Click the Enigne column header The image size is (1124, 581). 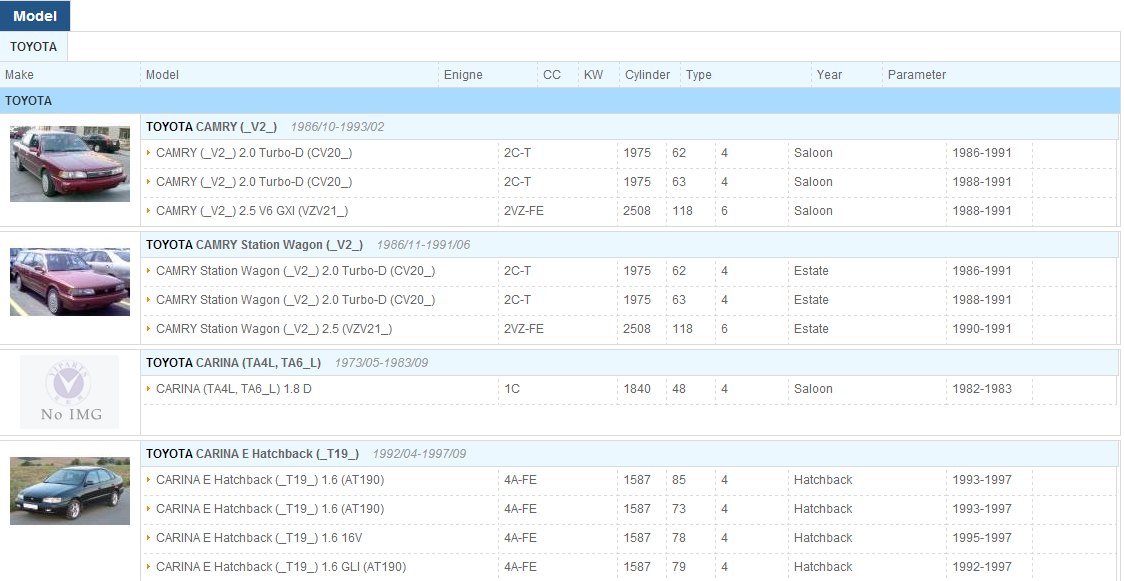click(463, 75)
